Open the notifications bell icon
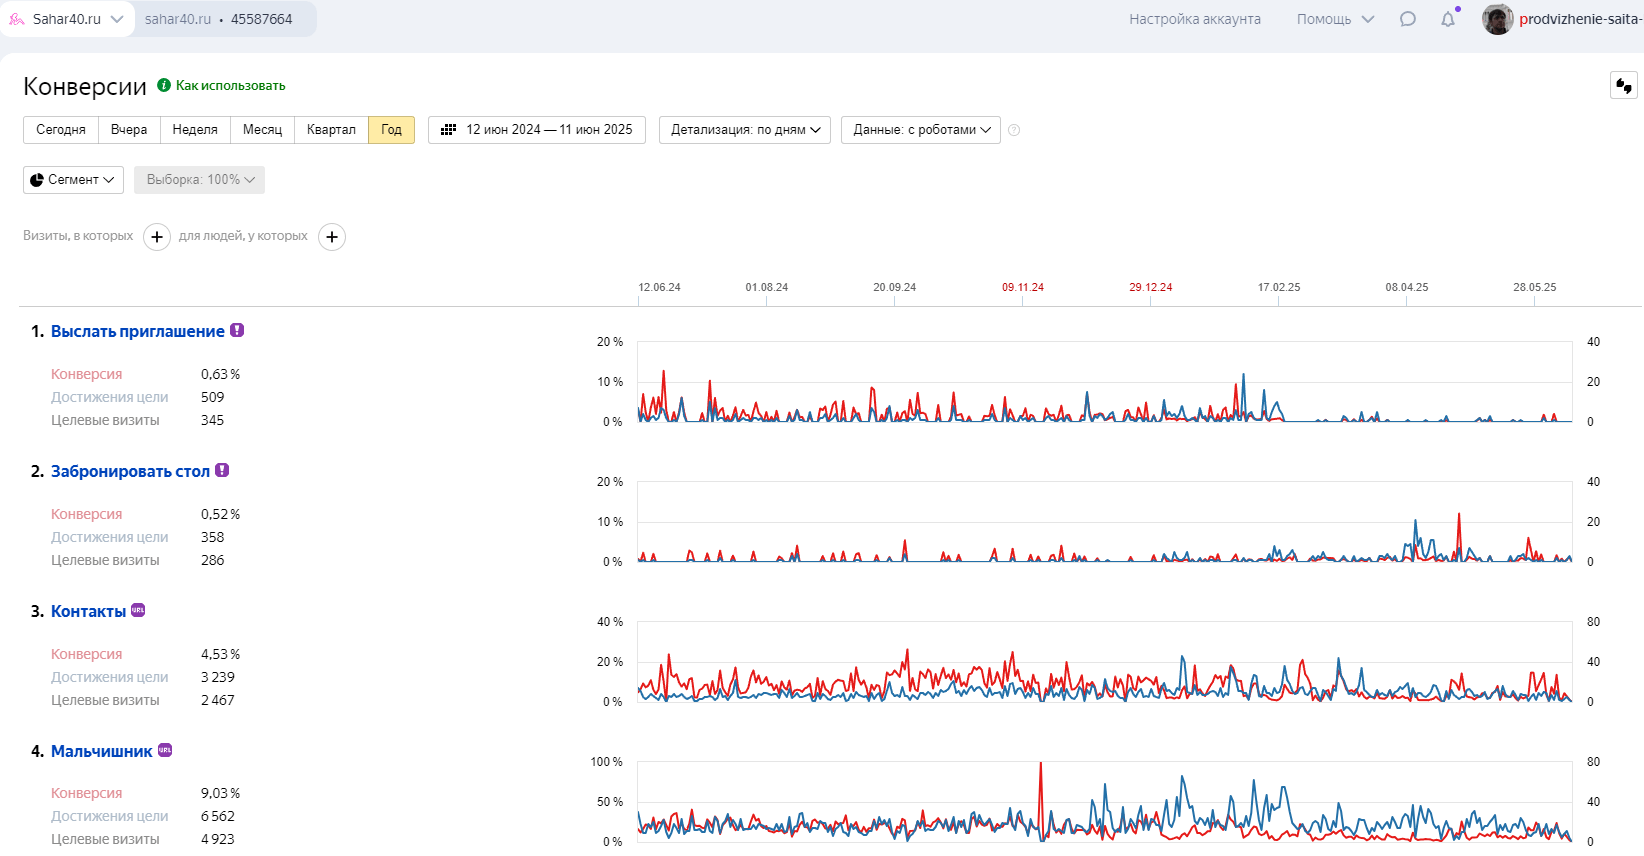The image size is (1644, 856). tap(1447, 19)
